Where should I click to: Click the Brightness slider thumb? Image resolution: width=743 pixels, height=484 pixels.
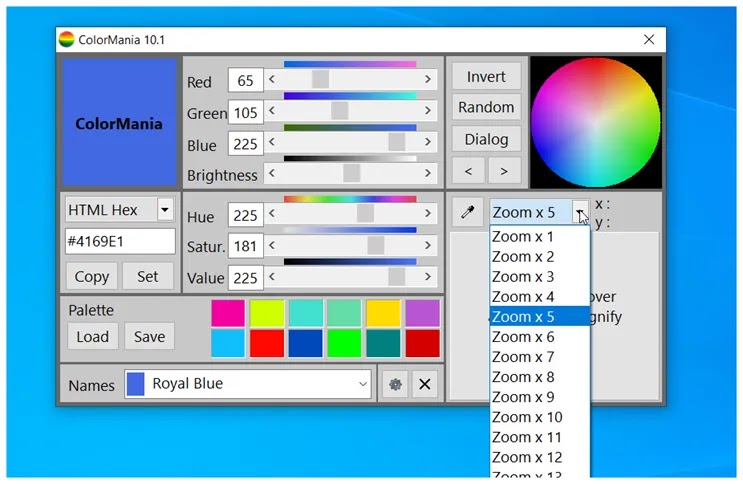point(352,173)
